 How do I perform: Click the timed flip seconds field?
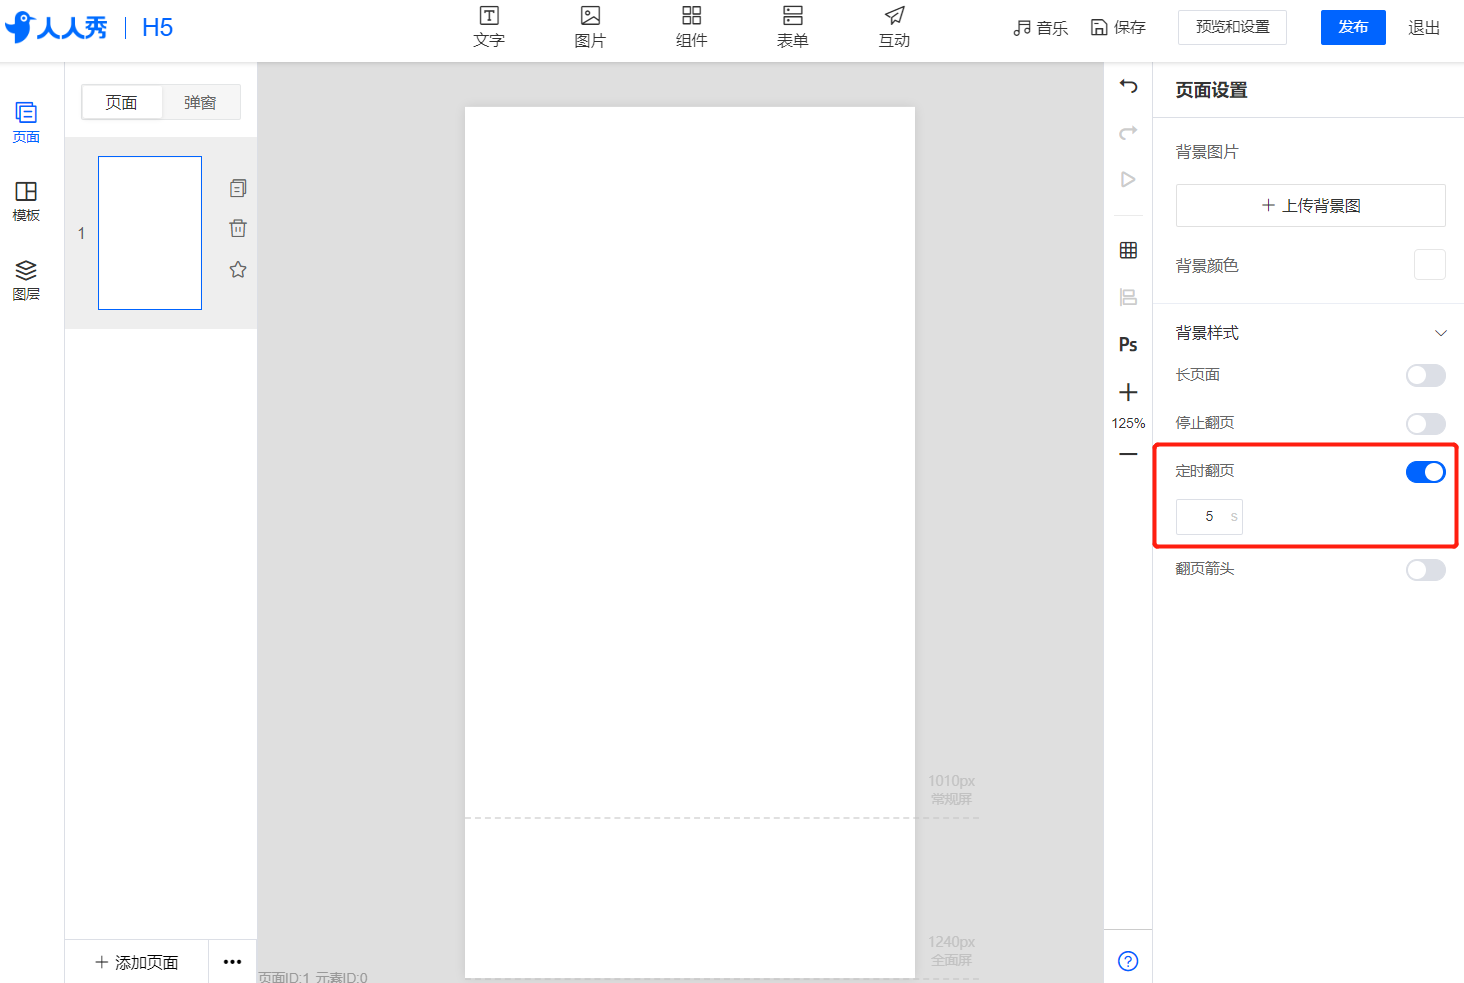click(x=1209, y=517)
